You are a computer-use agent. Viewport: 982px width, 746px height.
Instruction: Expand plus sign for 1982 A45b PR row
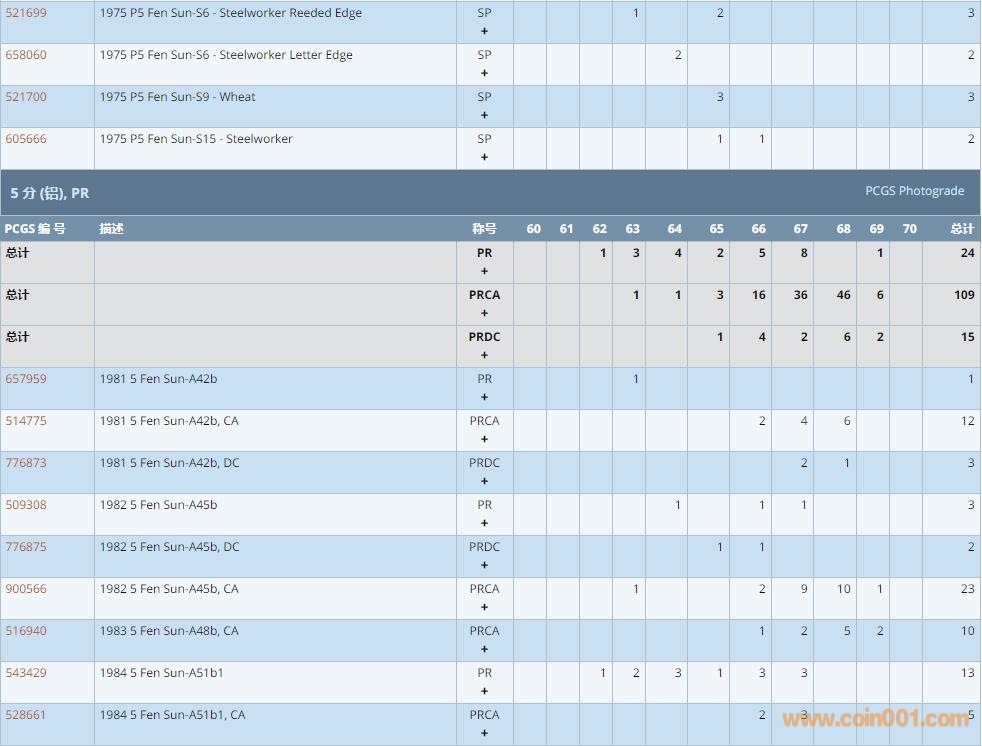click(x=485, y=523)
